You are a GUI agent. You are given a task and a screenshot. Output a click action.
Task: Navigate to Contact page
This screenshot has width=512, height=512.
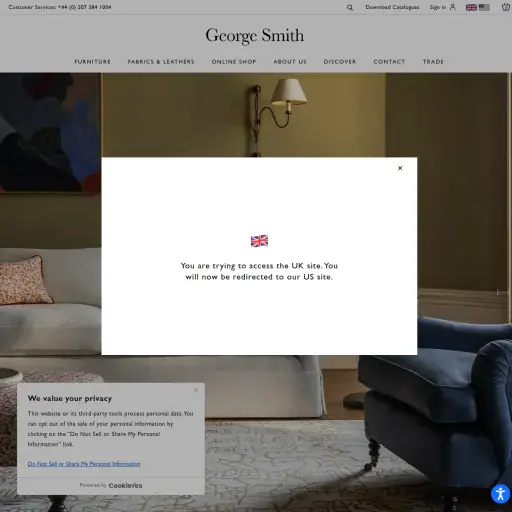point(389,62)
